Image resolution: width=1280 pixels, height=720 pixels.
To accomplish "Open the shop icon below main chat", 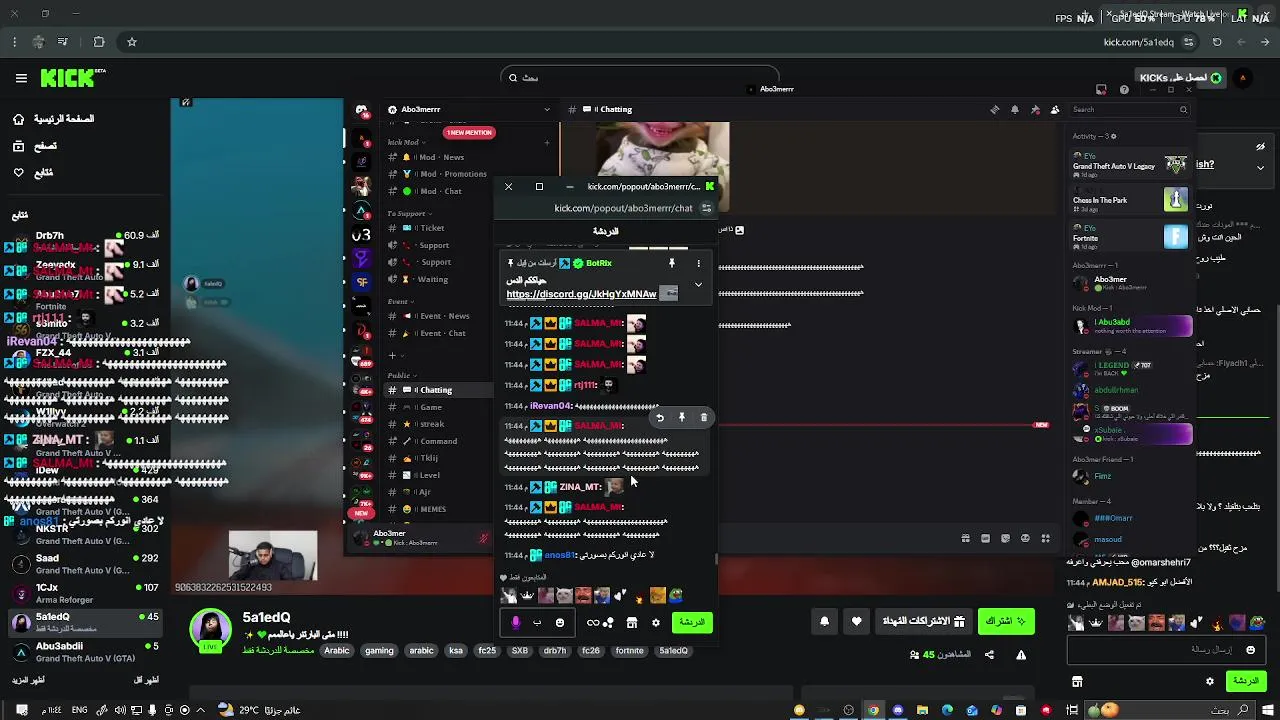I will pyautogui.click(x=1077, y=681).
